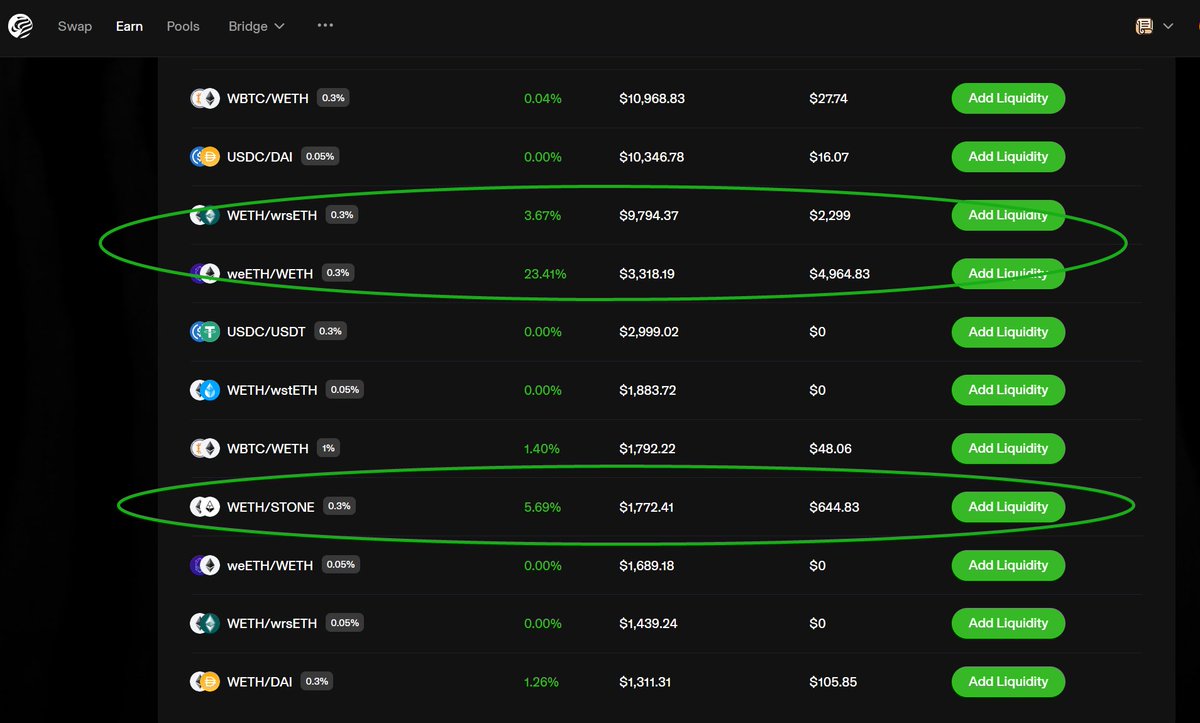This screenshot has width=1200, height=723.
Task: Click the weETH/WETH 0.05% token icons
Action: 204,565
